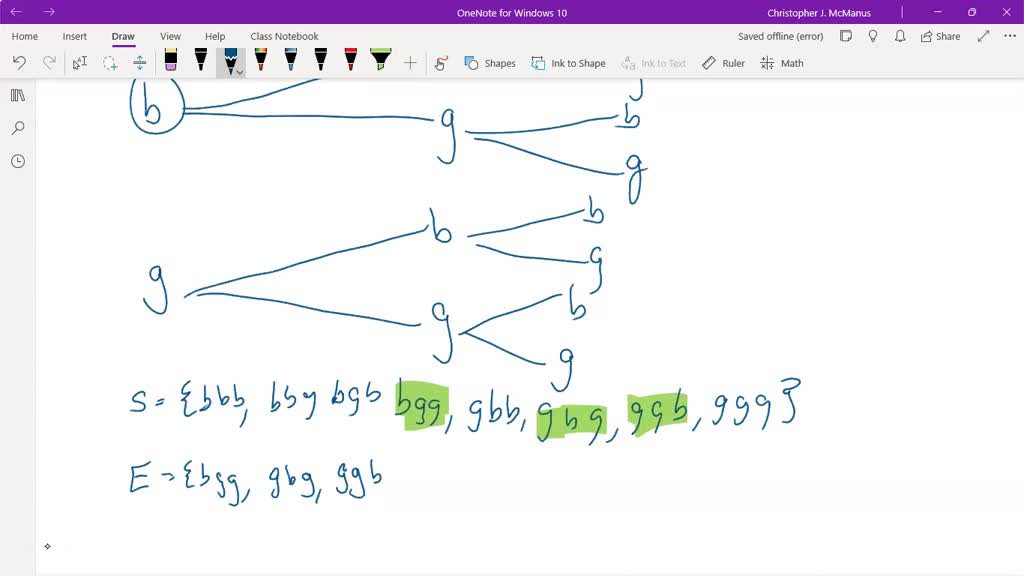Image resolution: width=1024 pixels, height=576 pixels.
Task: Switch to the Insert tab
Action: click(x=74, y=36)
